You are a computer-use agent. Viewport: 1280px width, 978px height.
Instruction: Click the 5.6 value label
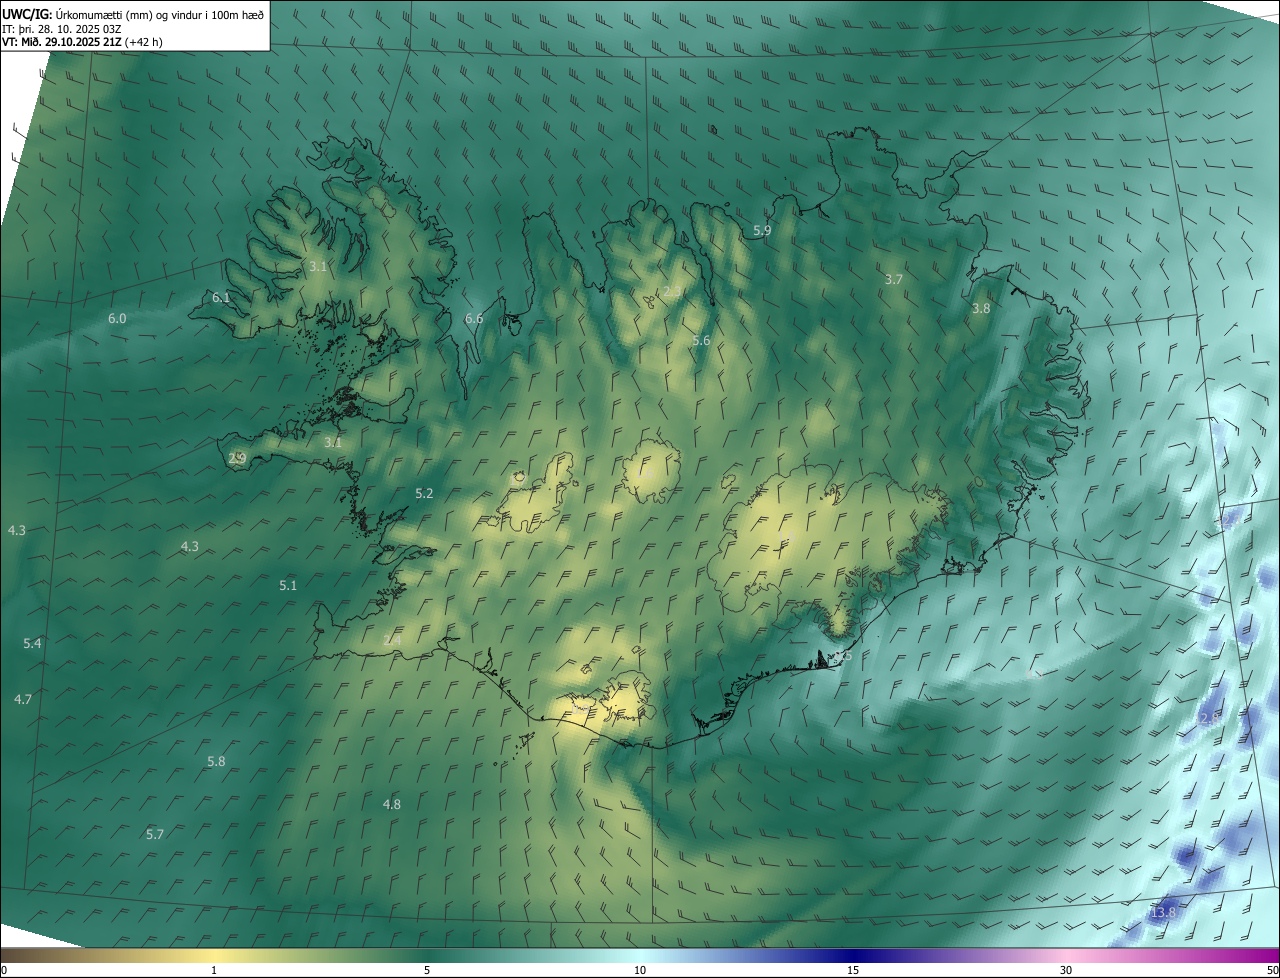pyautogui.click(x=701, y=341)
